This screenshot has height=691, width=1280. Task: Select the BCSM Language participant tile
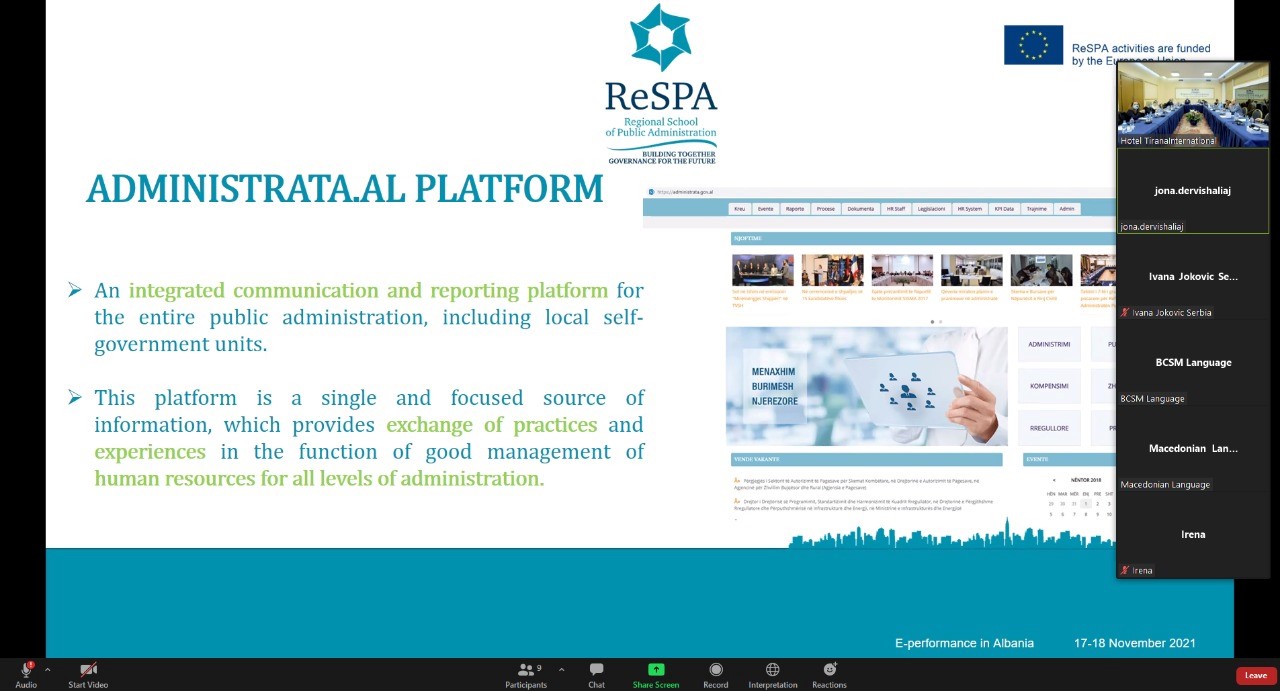[1193, 362]
